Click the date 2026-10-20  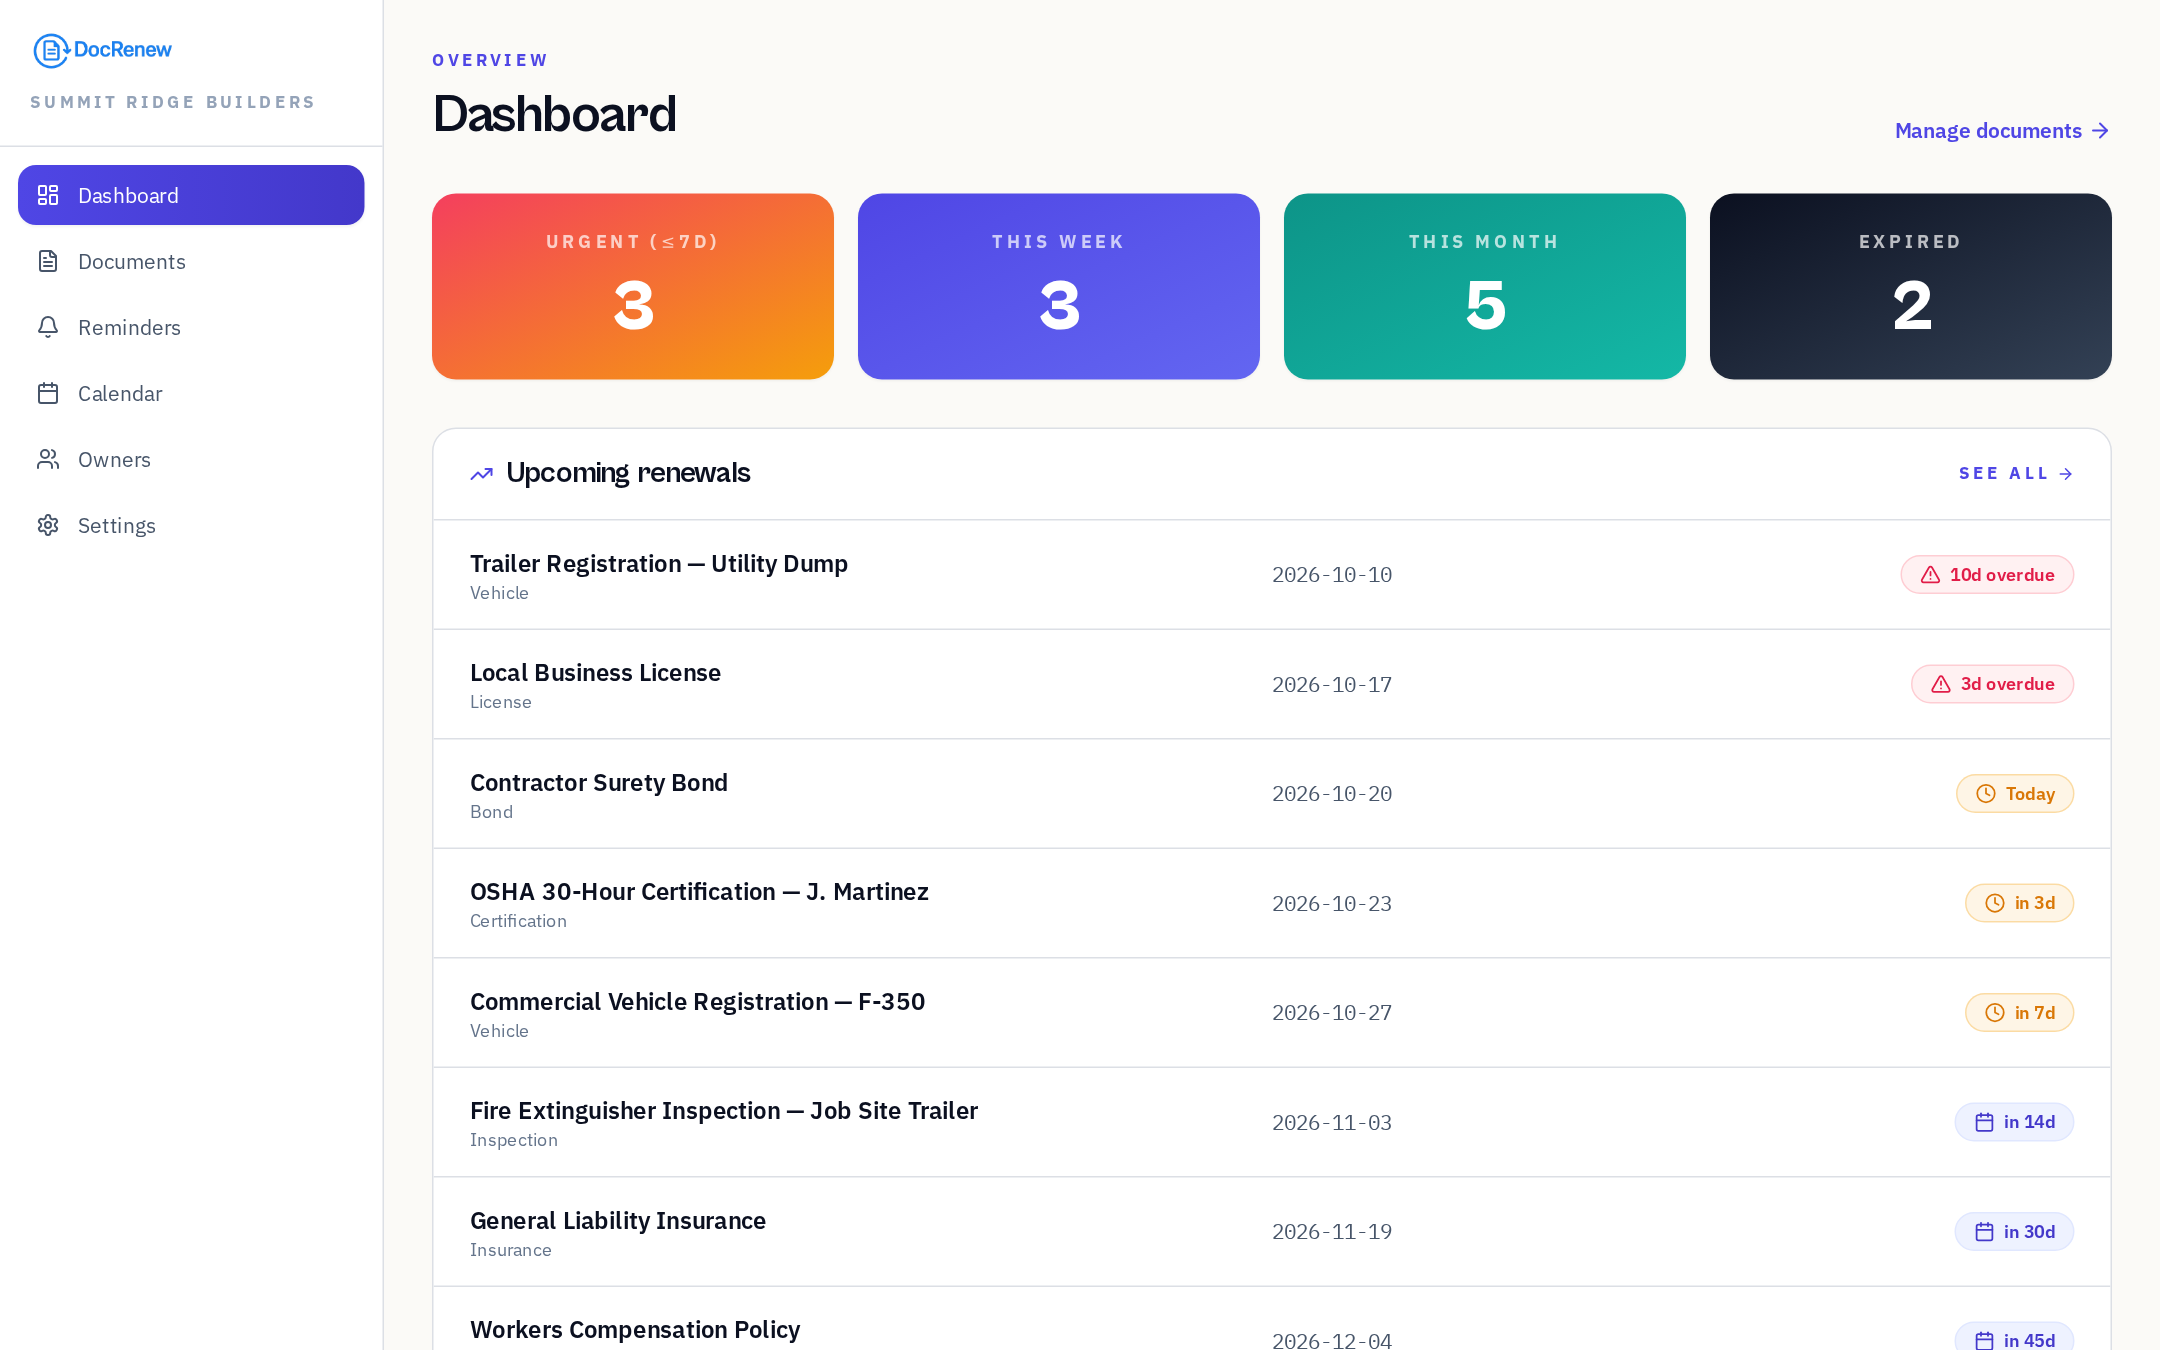pyautogui.click(x=1332, y=794)
